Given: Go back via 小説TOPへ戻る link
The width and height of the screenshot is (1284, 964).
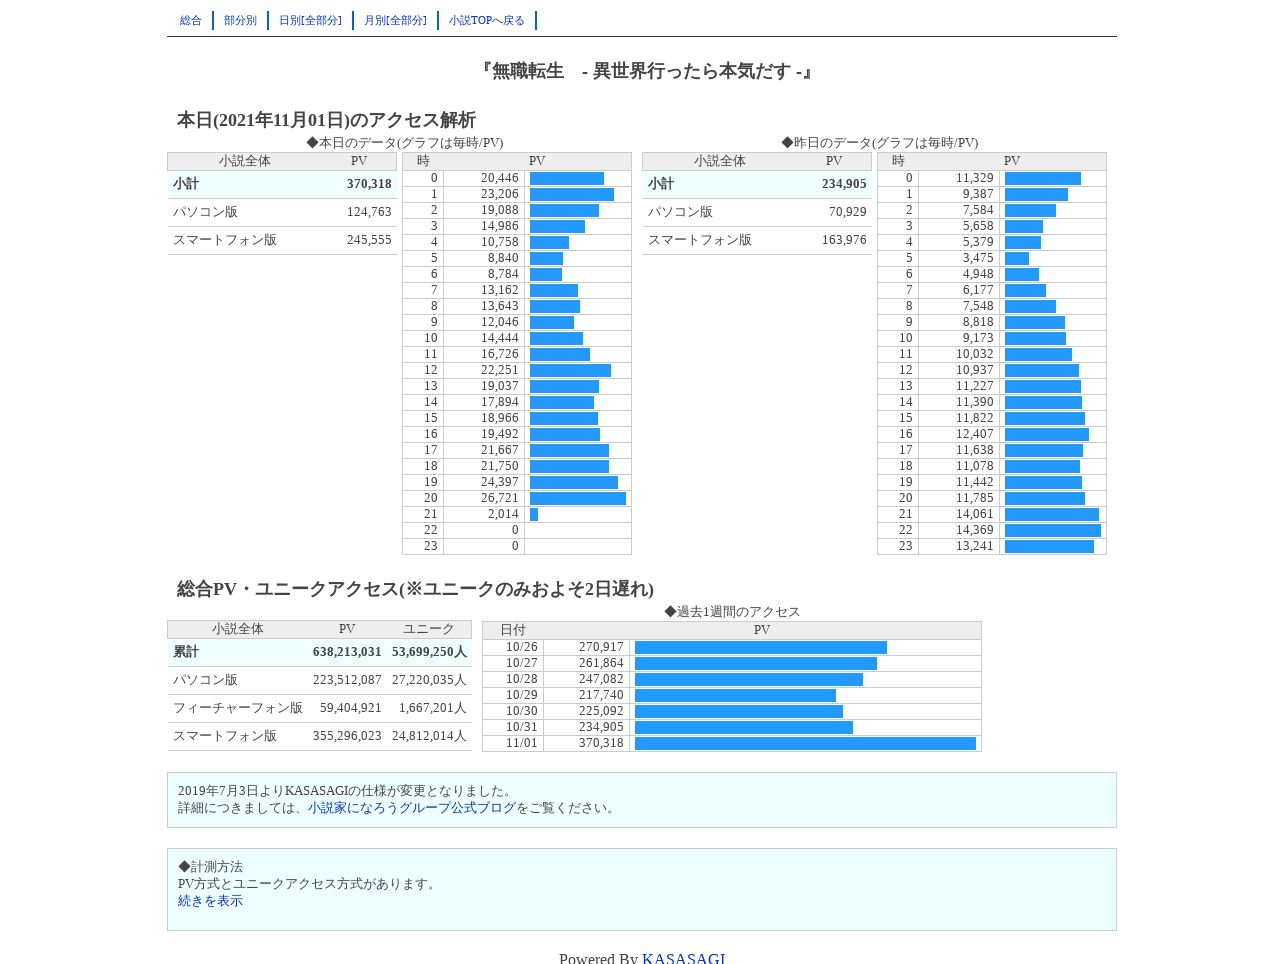Looking at the screenshot, I should click(x=487, y=20).
